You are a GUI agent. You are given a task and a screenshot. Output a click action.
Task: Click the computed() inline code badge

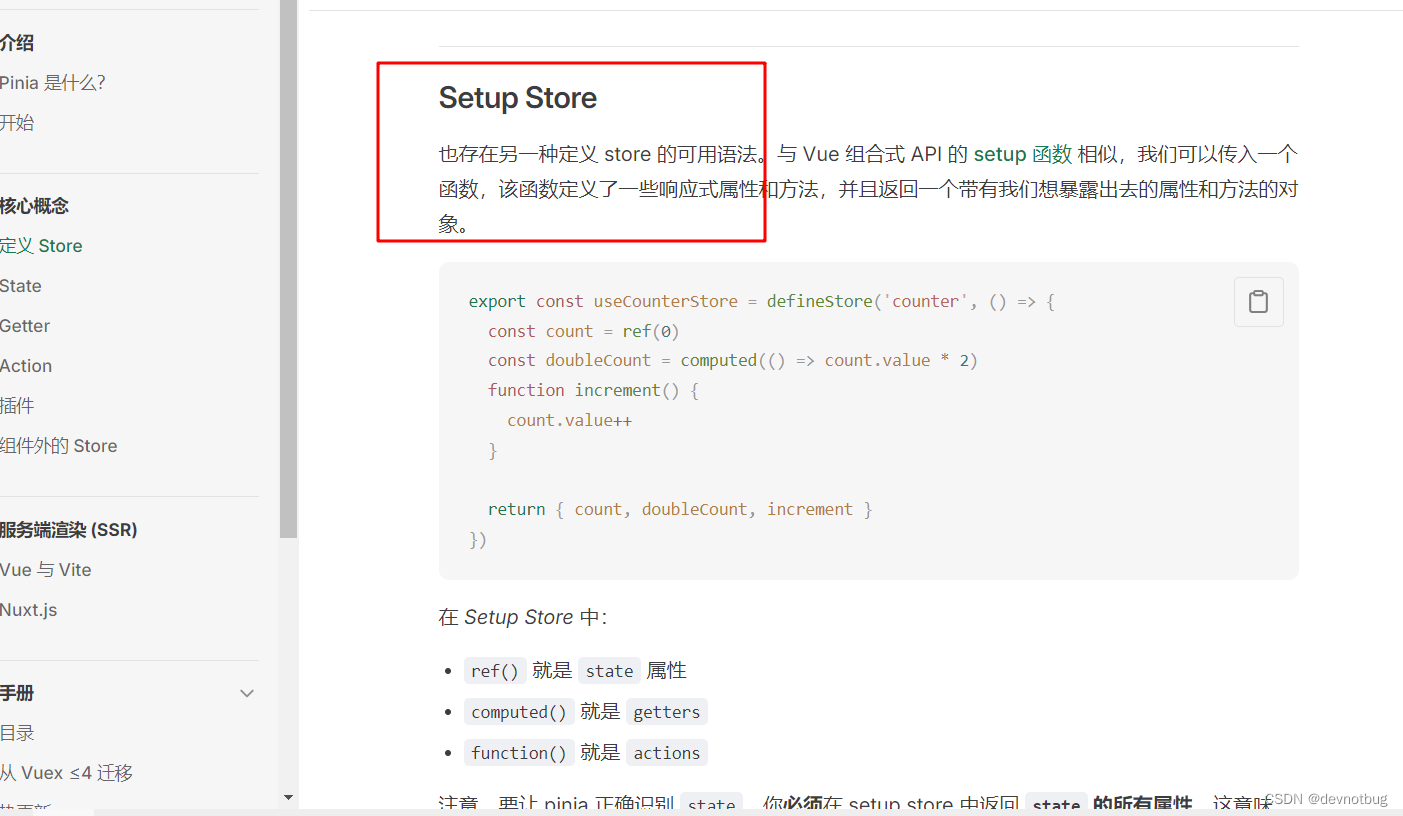coord(519,712)
